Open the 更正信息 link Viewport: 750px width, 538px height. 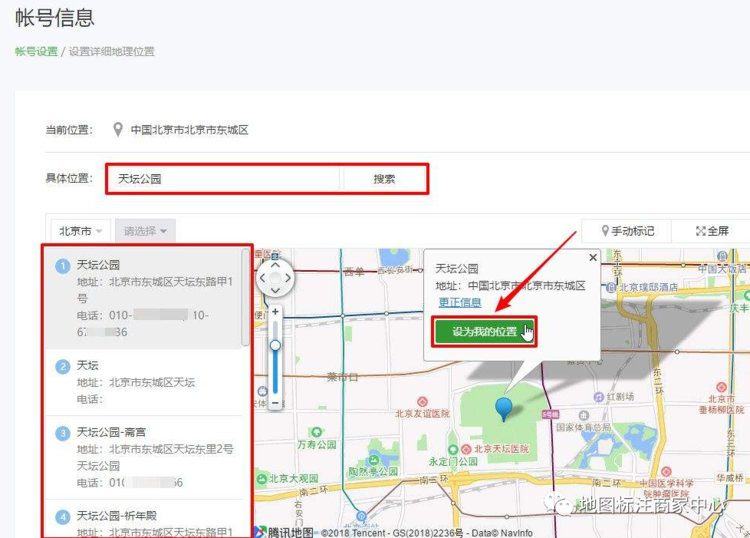(x=459, y=303)
